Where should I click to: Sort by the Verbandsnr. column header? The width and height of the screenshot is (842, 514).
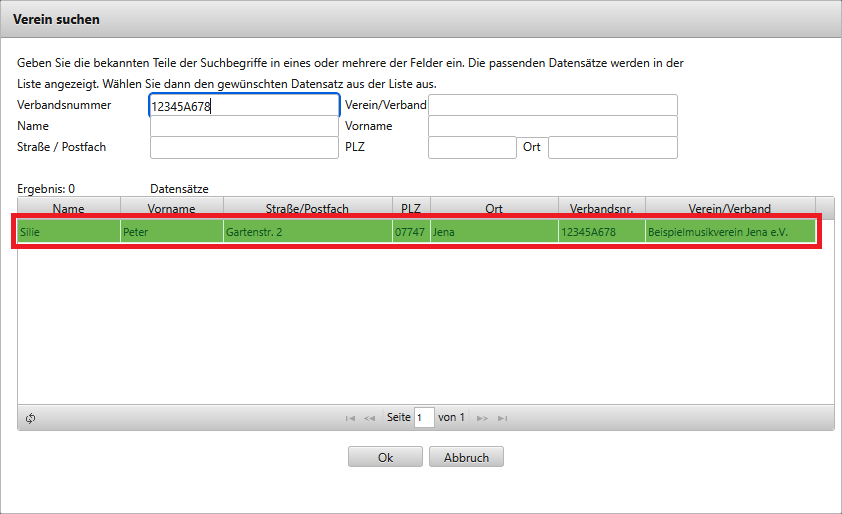pos(601,208)
